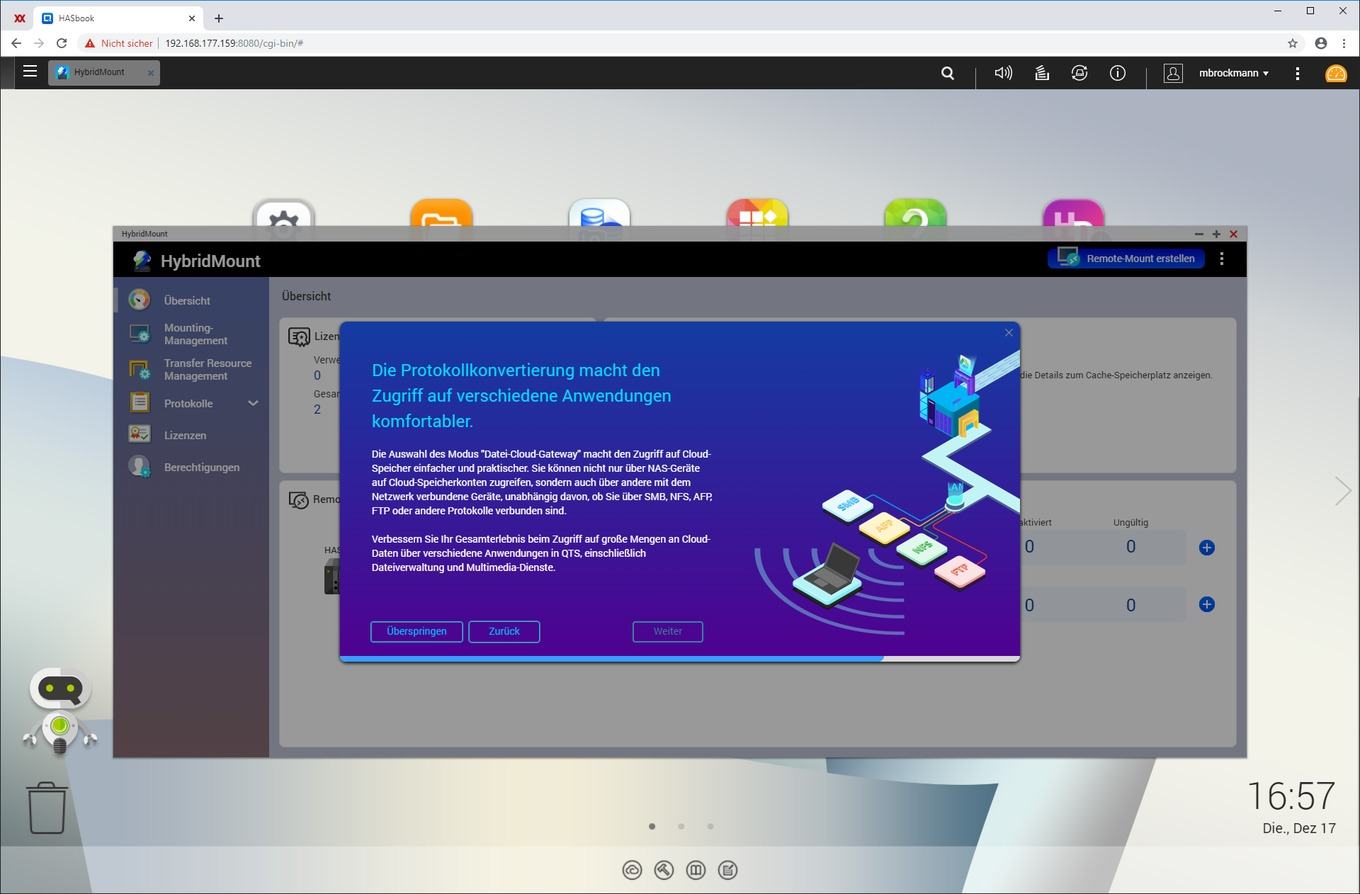Click the Transfer Resource Management icon
The image size is (1360, 894).
click(x=139, y=369)
